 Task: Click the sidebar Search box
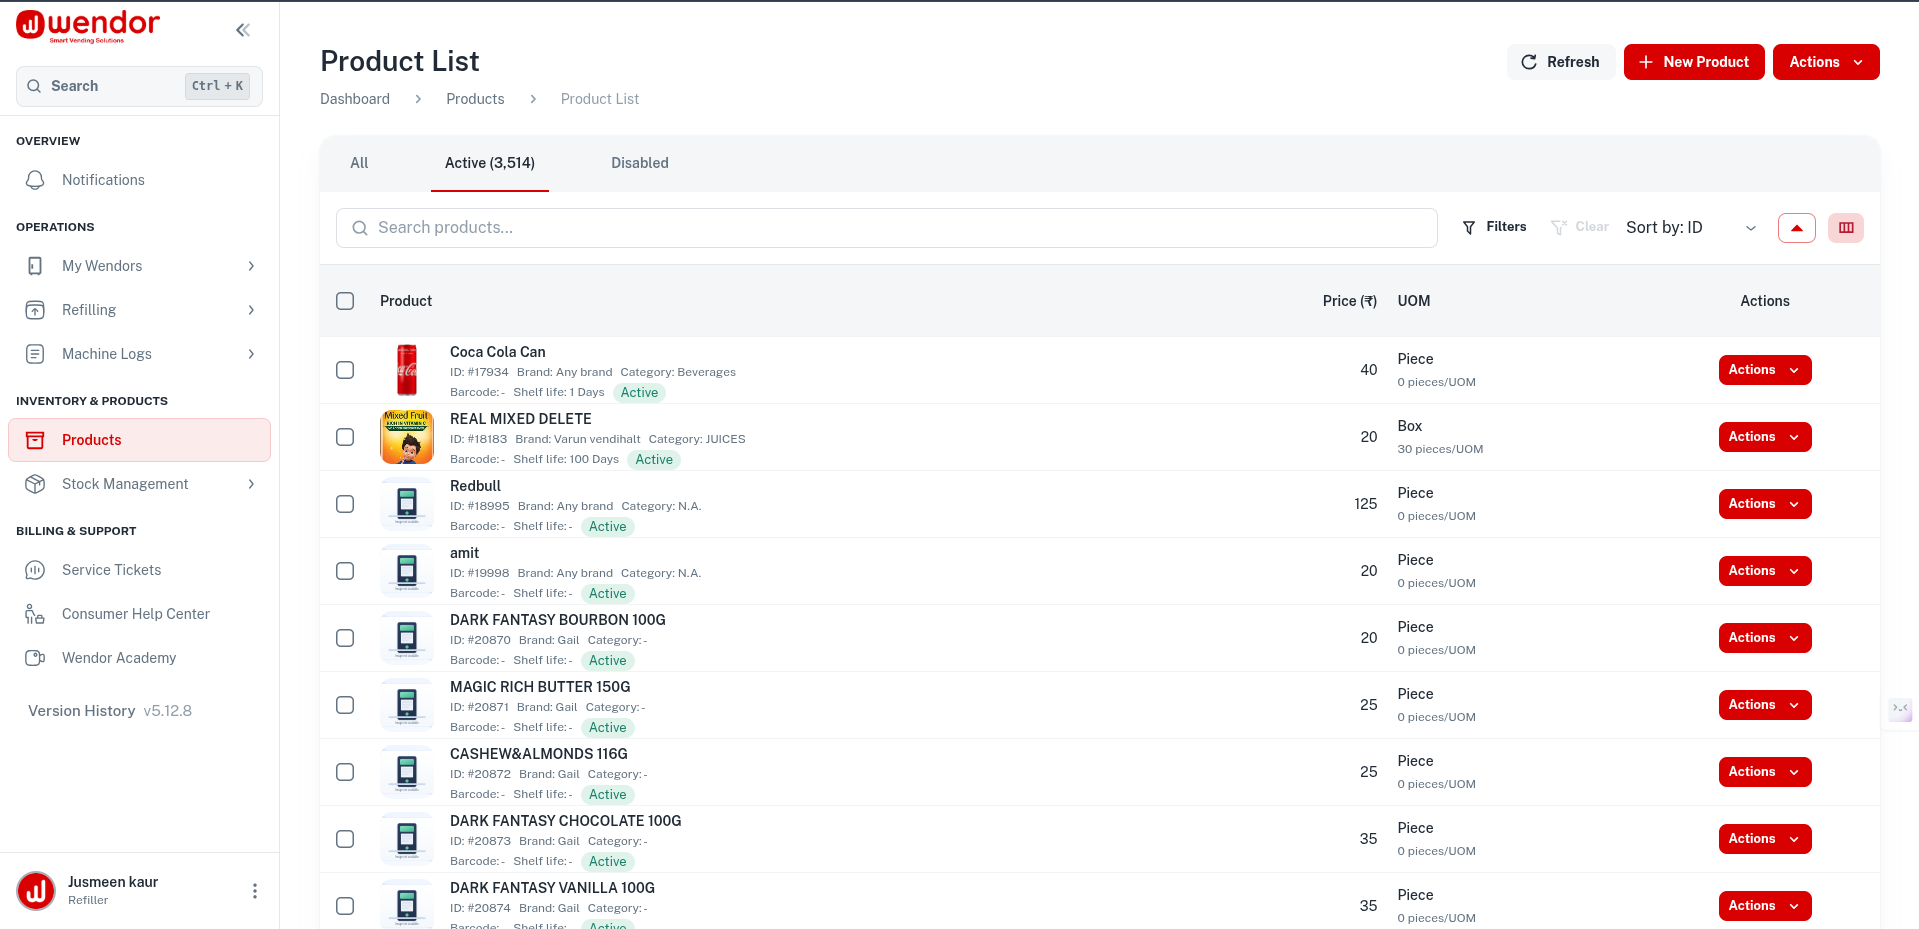(x=139, y=86)
